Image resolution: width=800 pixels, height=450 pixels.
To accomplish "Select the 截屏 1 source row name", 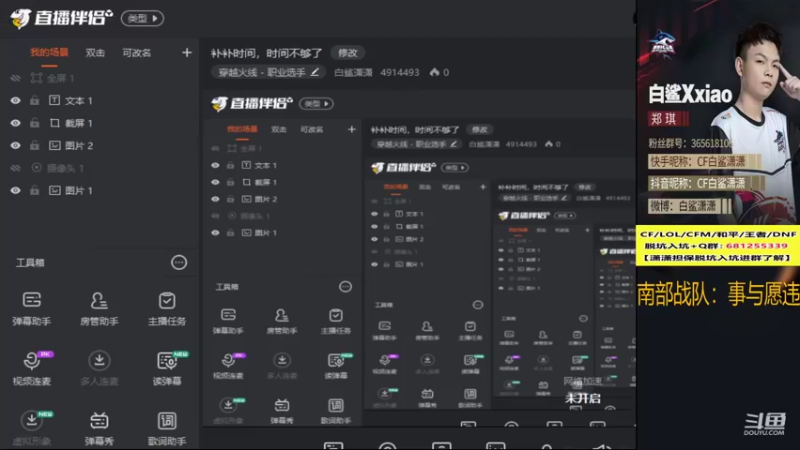I will [x=79, y=123].
